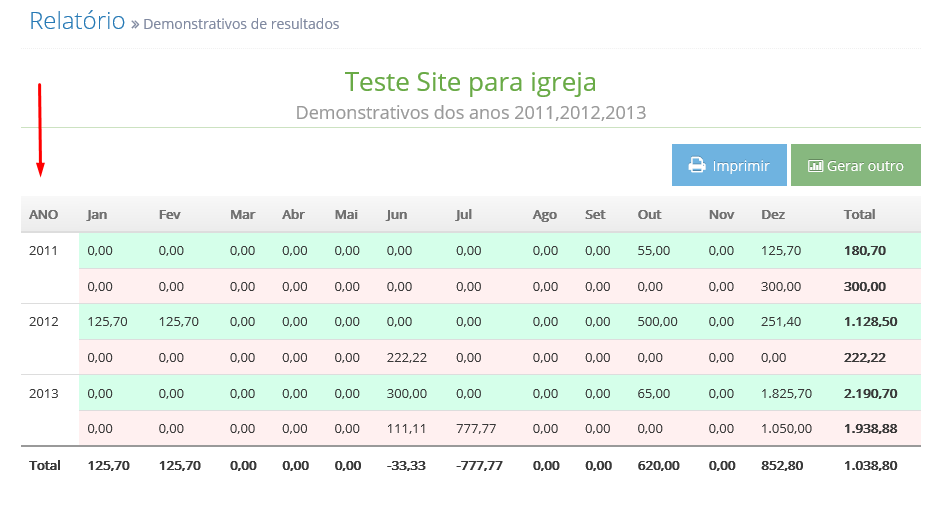Viewport: 949px width, 513px height.
Task: Click the Fev column header
Action: pos(169,215)
